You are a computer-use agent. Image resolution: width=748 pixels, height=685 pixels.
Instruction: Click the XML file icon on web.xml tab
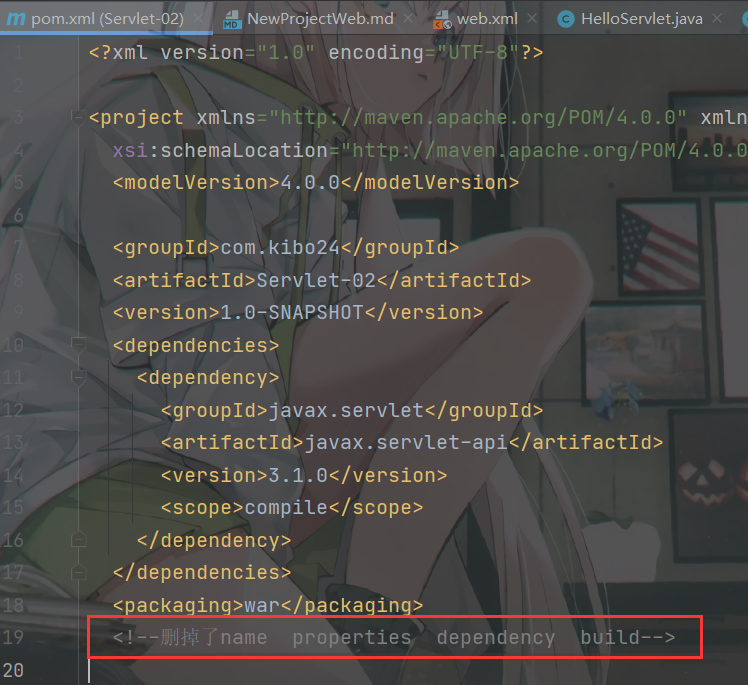[x=440, y=19]
